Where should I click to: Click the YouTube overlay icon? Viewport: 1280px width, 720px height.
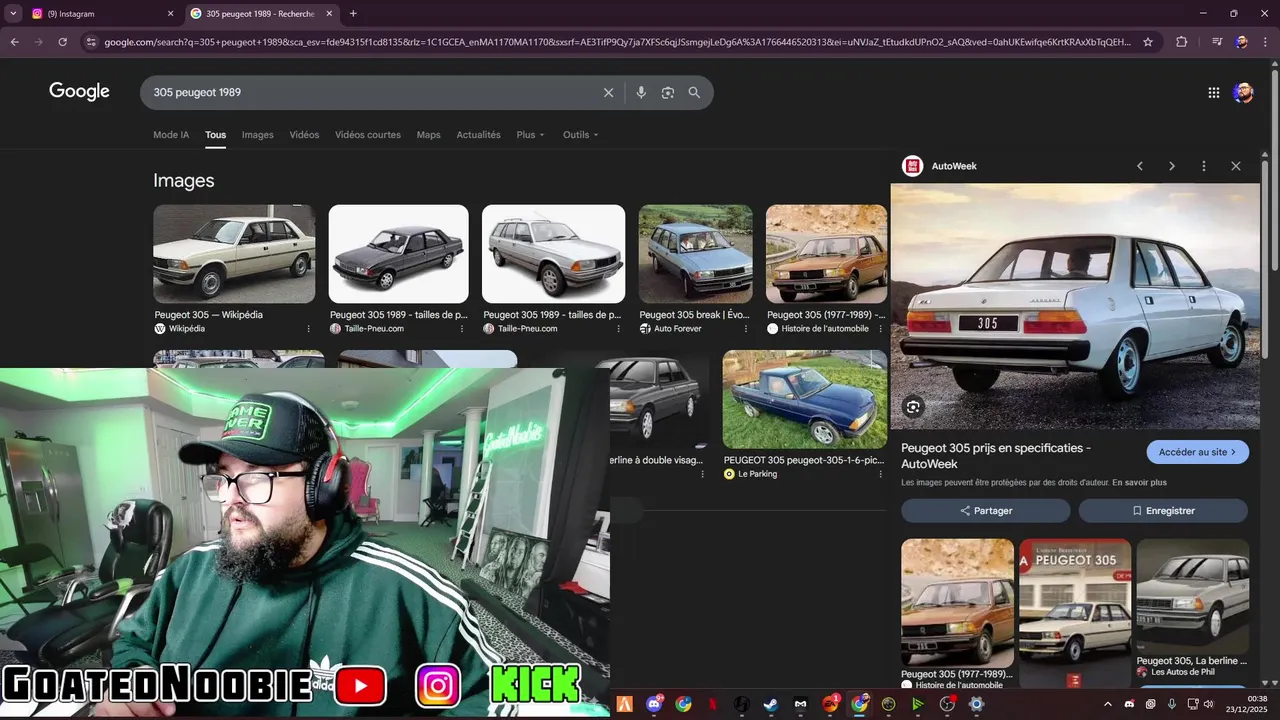360,686
